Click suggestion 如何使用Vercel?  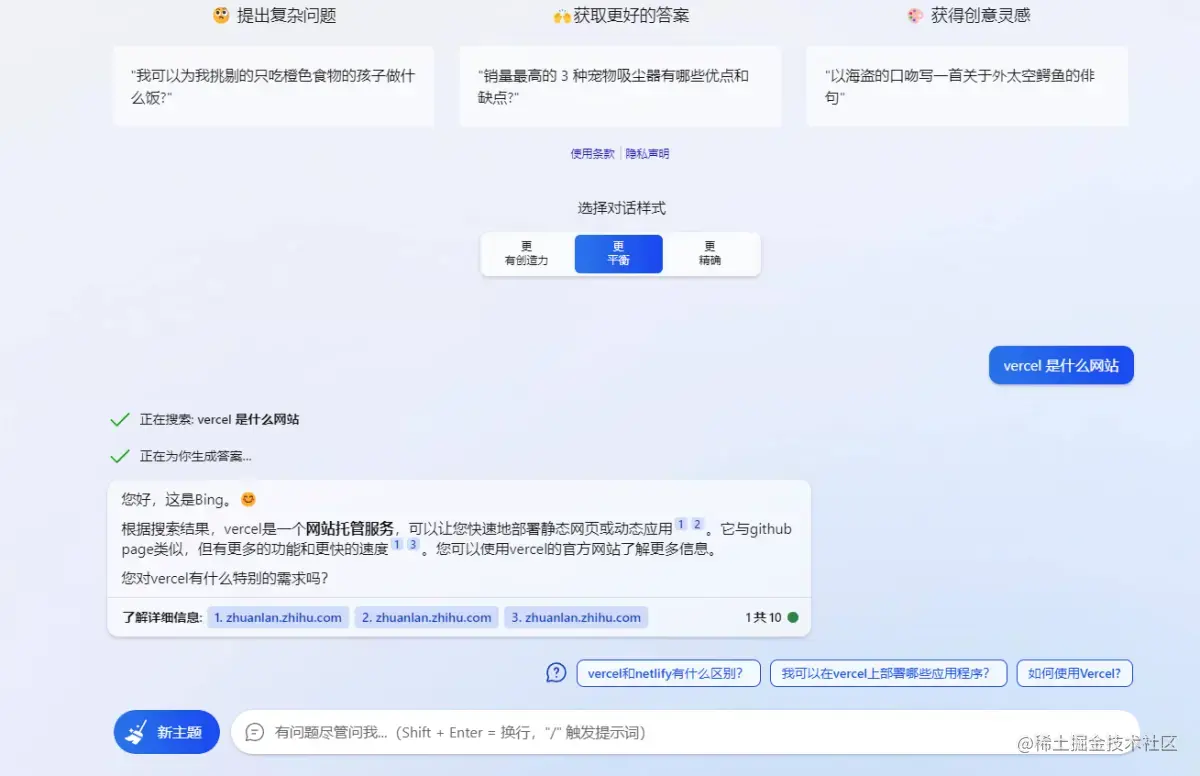[1074, 673]
